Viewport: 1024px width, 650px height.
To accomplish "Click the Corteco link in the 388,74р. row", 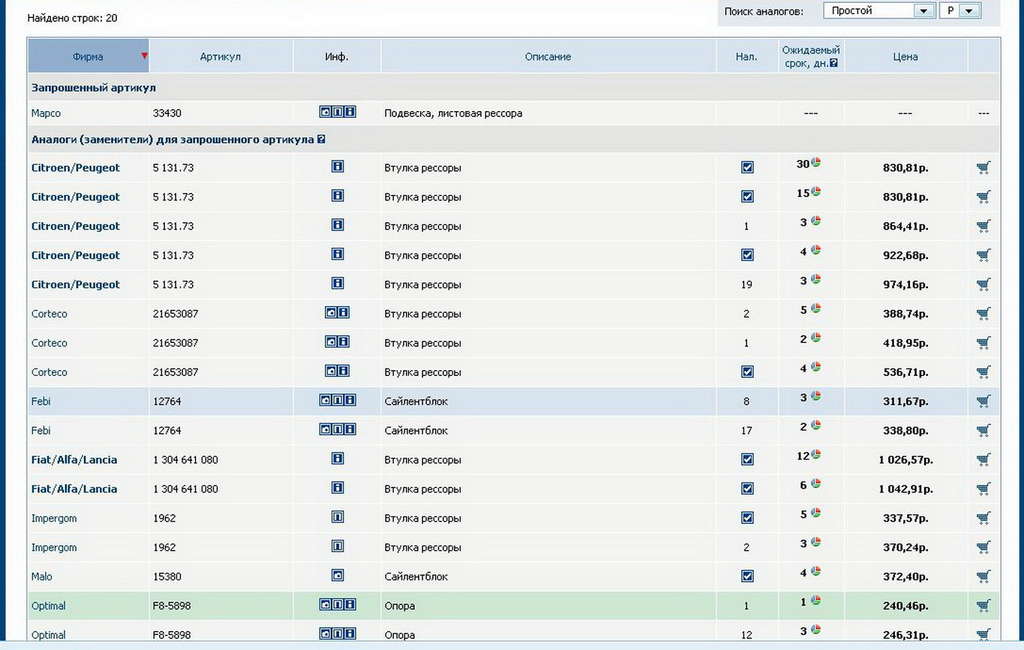I will pos(49,314).
